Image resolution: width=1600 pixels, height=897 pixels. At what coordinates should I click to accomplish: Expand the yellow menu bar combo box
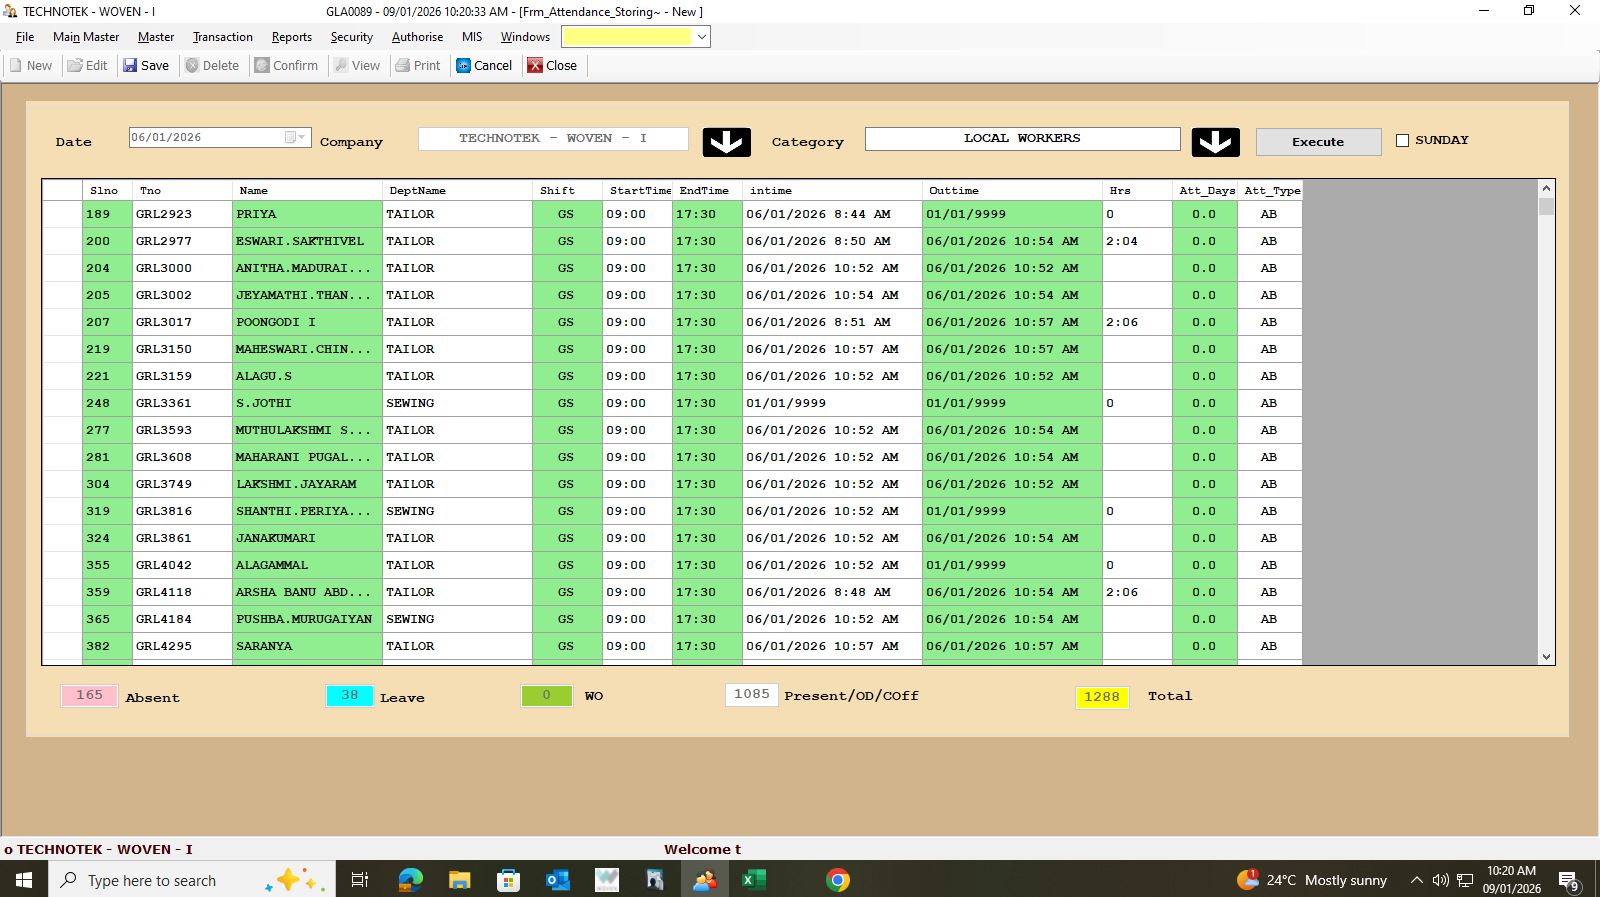[702, 37]
